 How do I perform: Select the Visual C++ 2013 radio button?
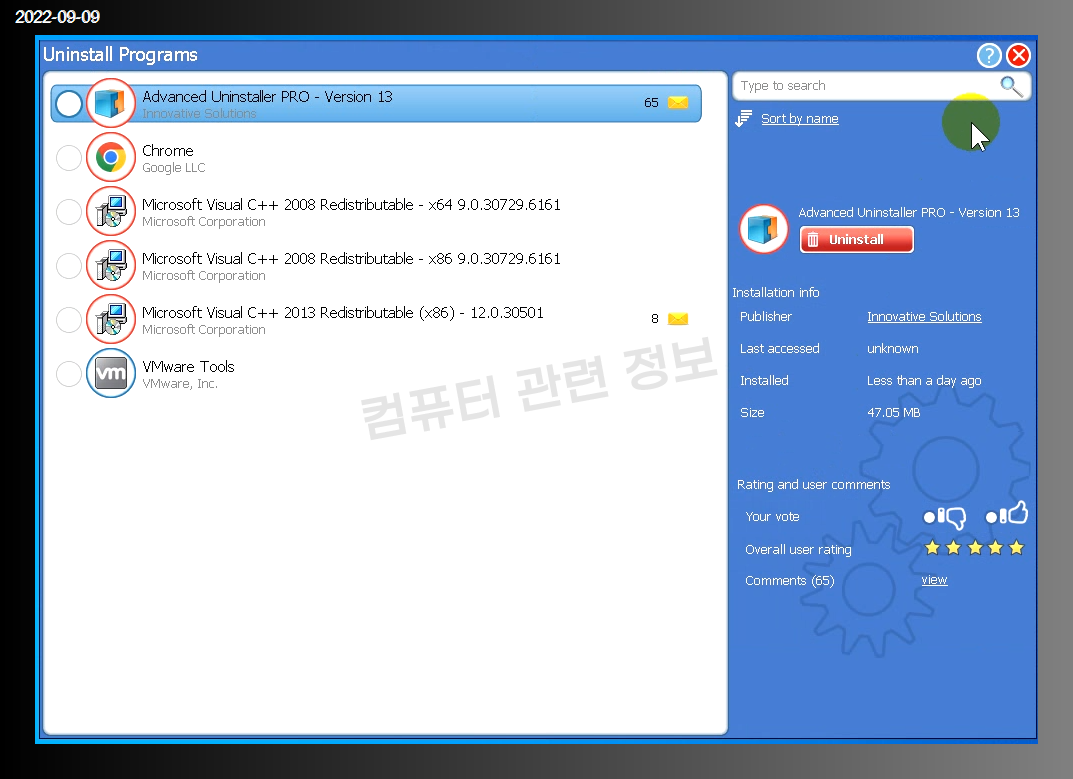point(69,320)
